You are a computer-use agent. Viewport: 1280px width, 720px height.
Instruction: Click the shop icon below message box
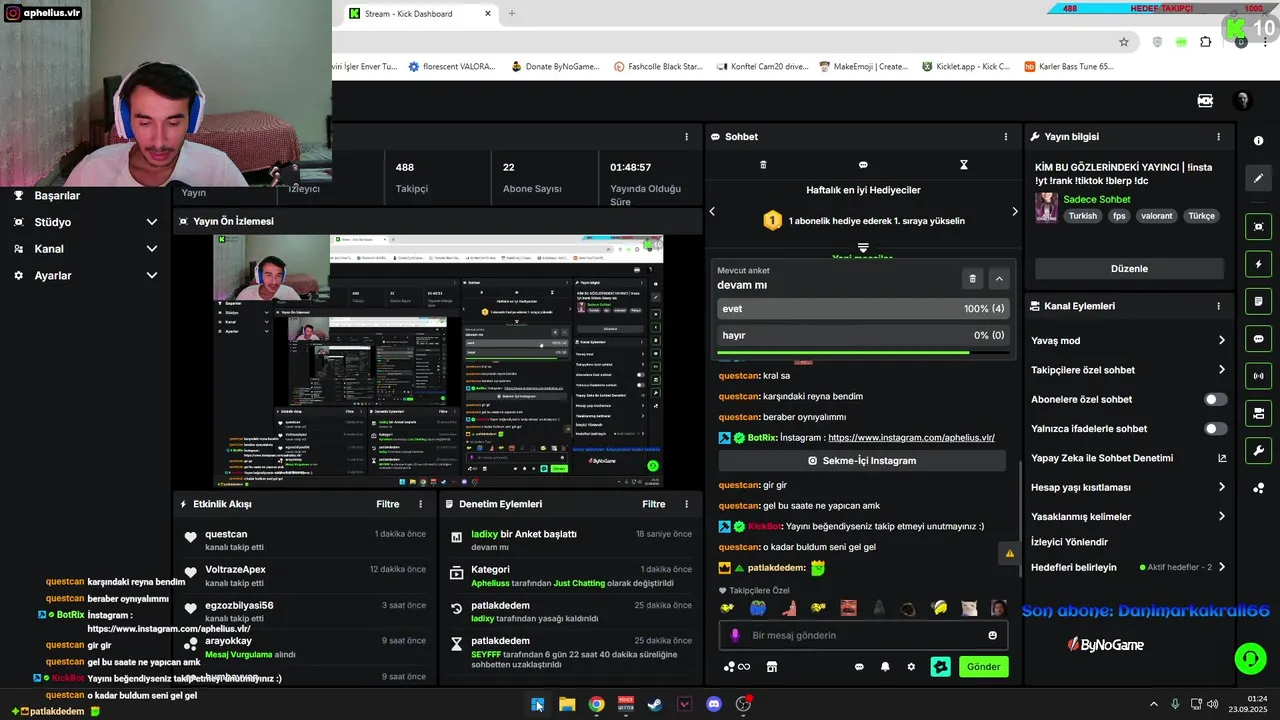(x=772, y=667)
